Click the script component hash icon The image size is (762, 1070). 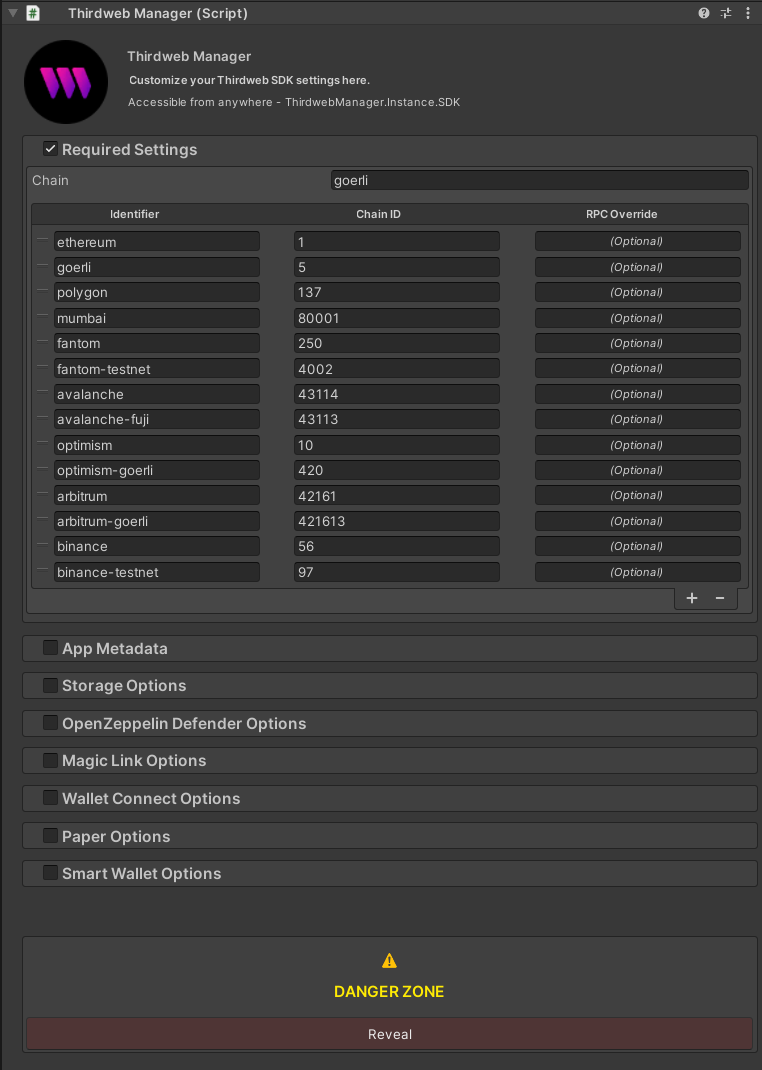[33, 13]
